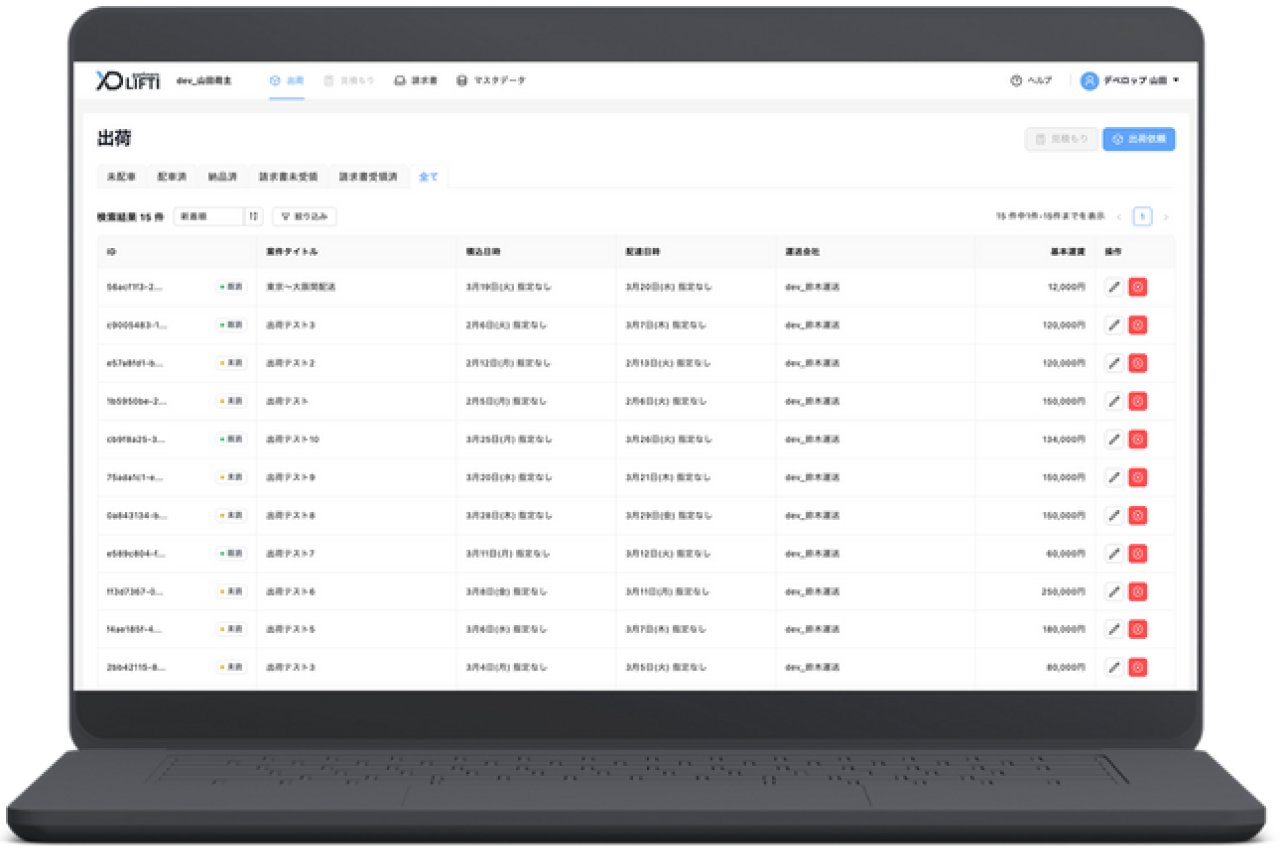Edit the 出荷テスト10 row with pencil icon

click(1114, 439)
